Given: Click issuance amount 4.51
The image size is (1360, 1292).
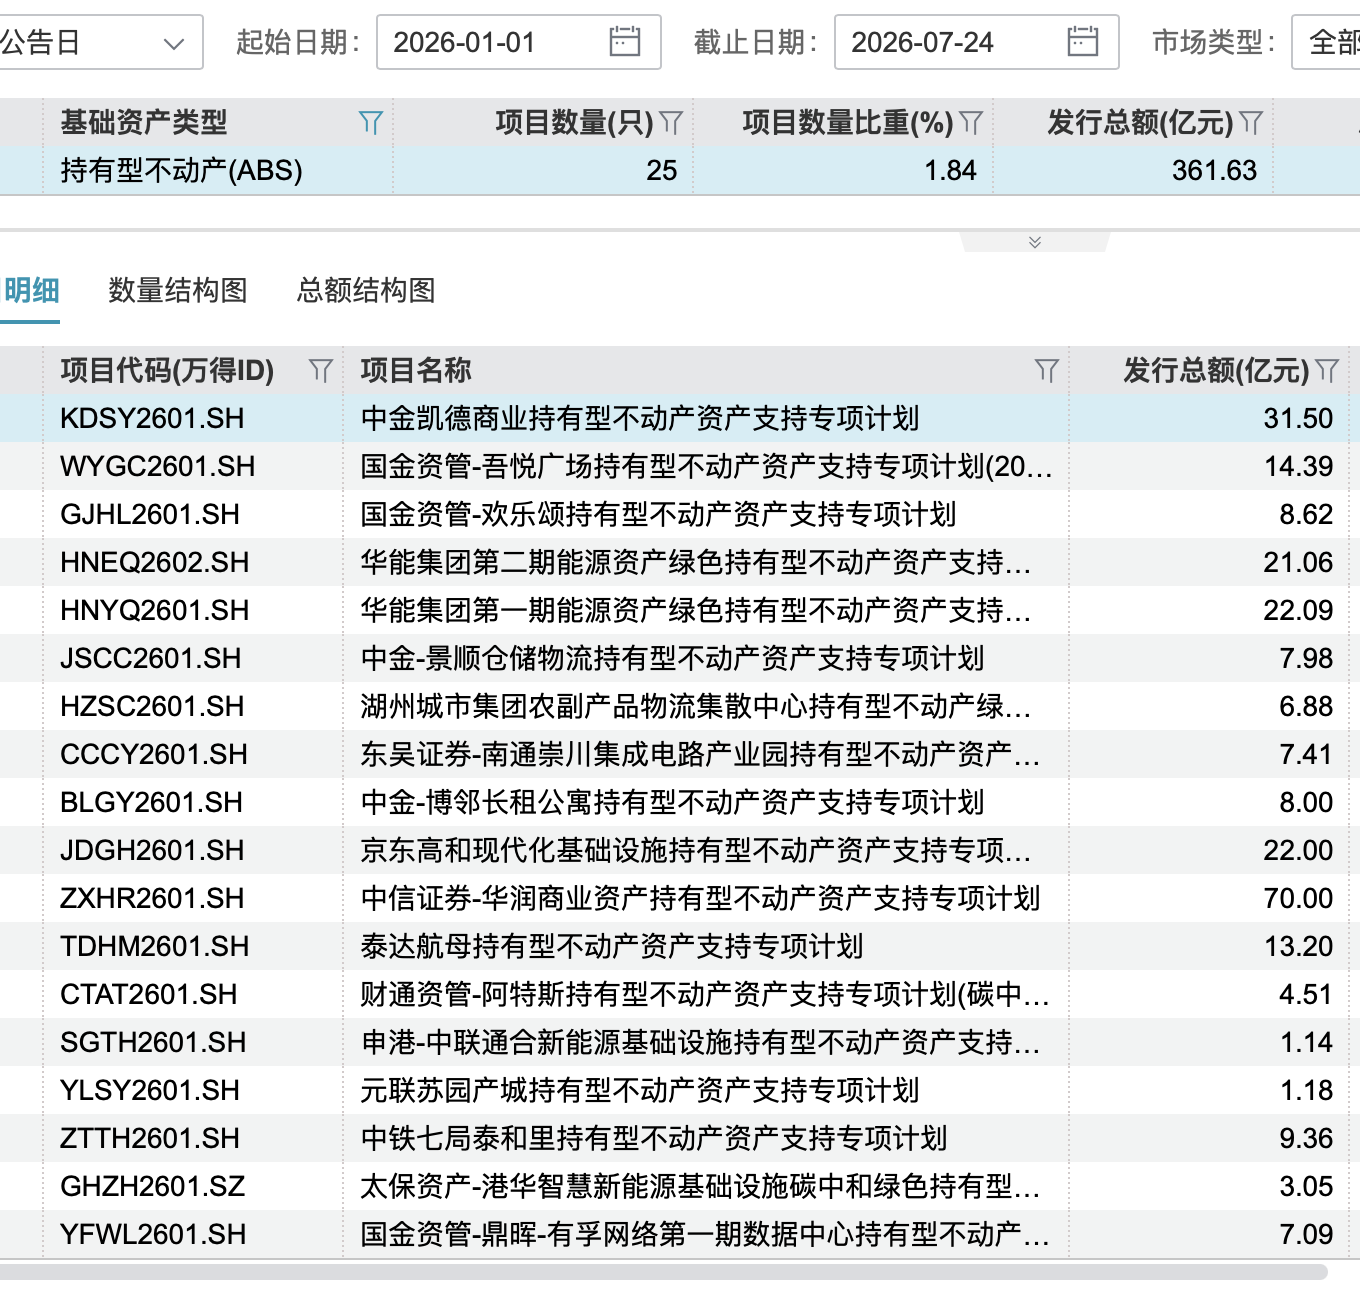Looking at the screenshot, I should [x=1306, y=995].
